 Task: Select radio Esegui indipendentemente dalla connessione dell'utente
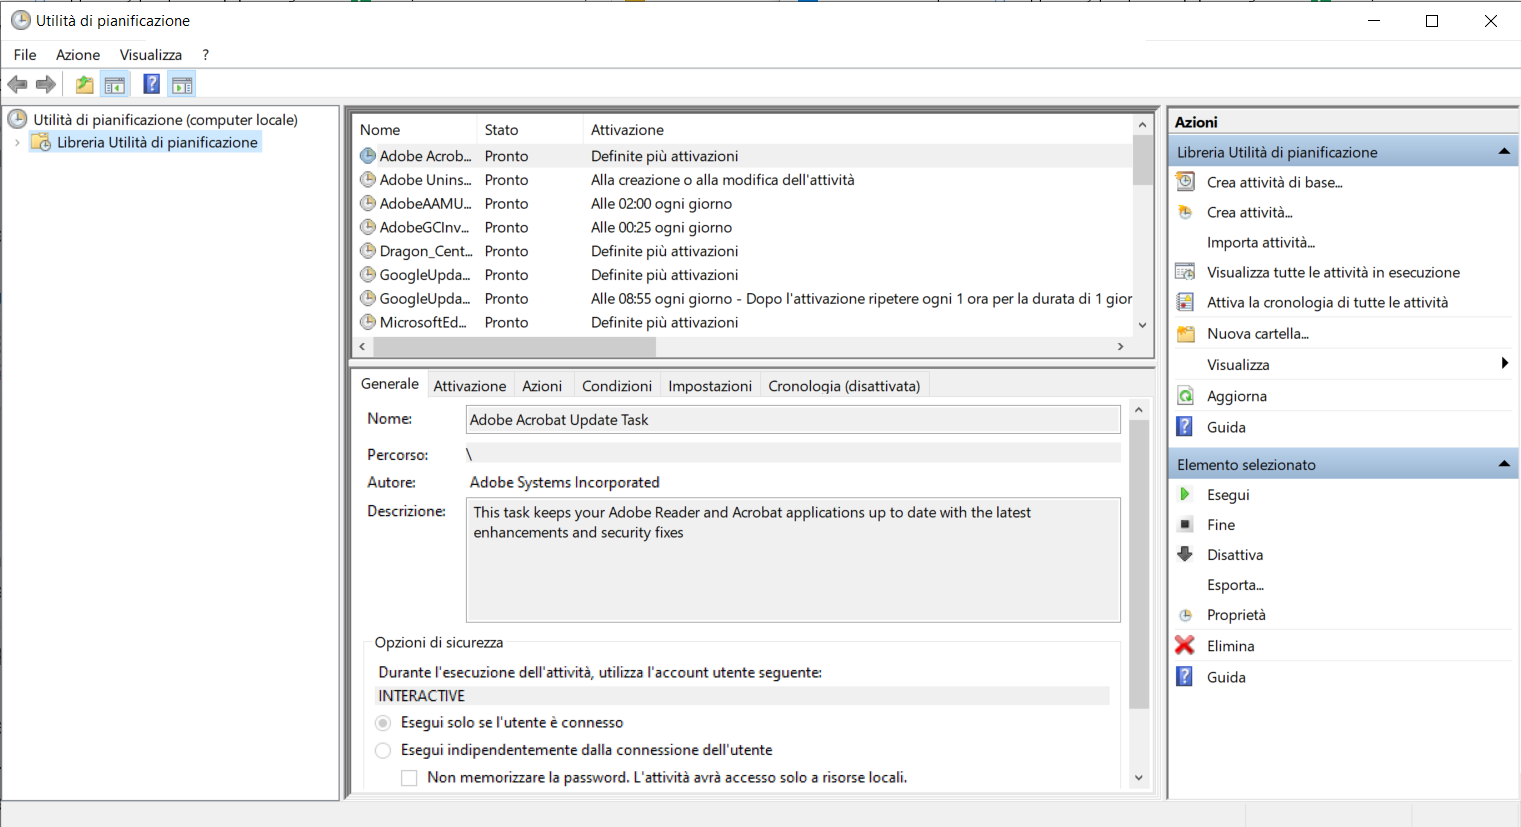(x=383, y=750)
